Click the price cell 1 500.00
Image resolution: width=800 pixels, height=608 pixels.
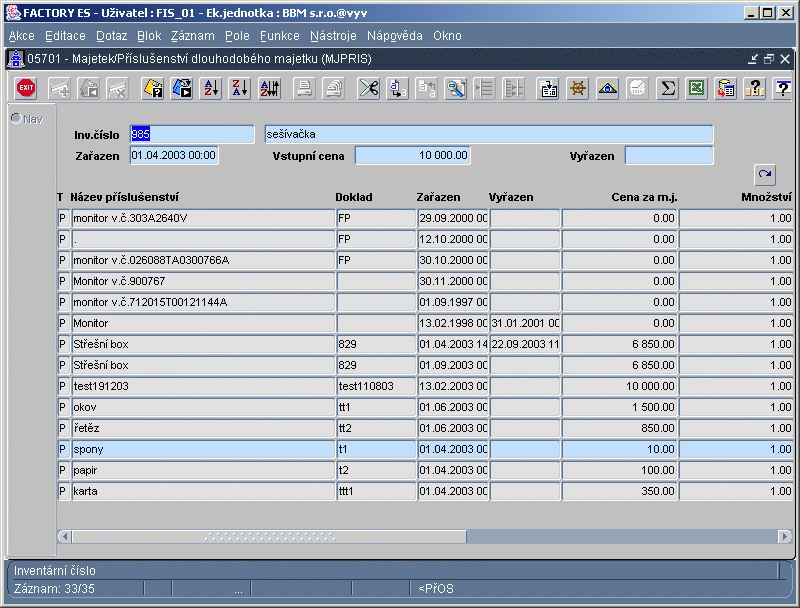619,407
